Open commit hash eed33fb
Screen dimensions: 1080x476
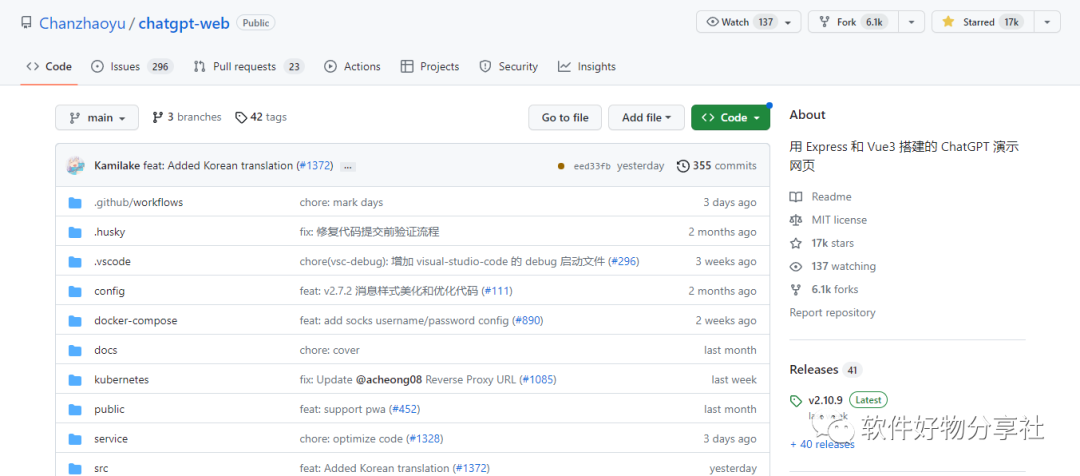pyautogui.click(x=592, y=166)
